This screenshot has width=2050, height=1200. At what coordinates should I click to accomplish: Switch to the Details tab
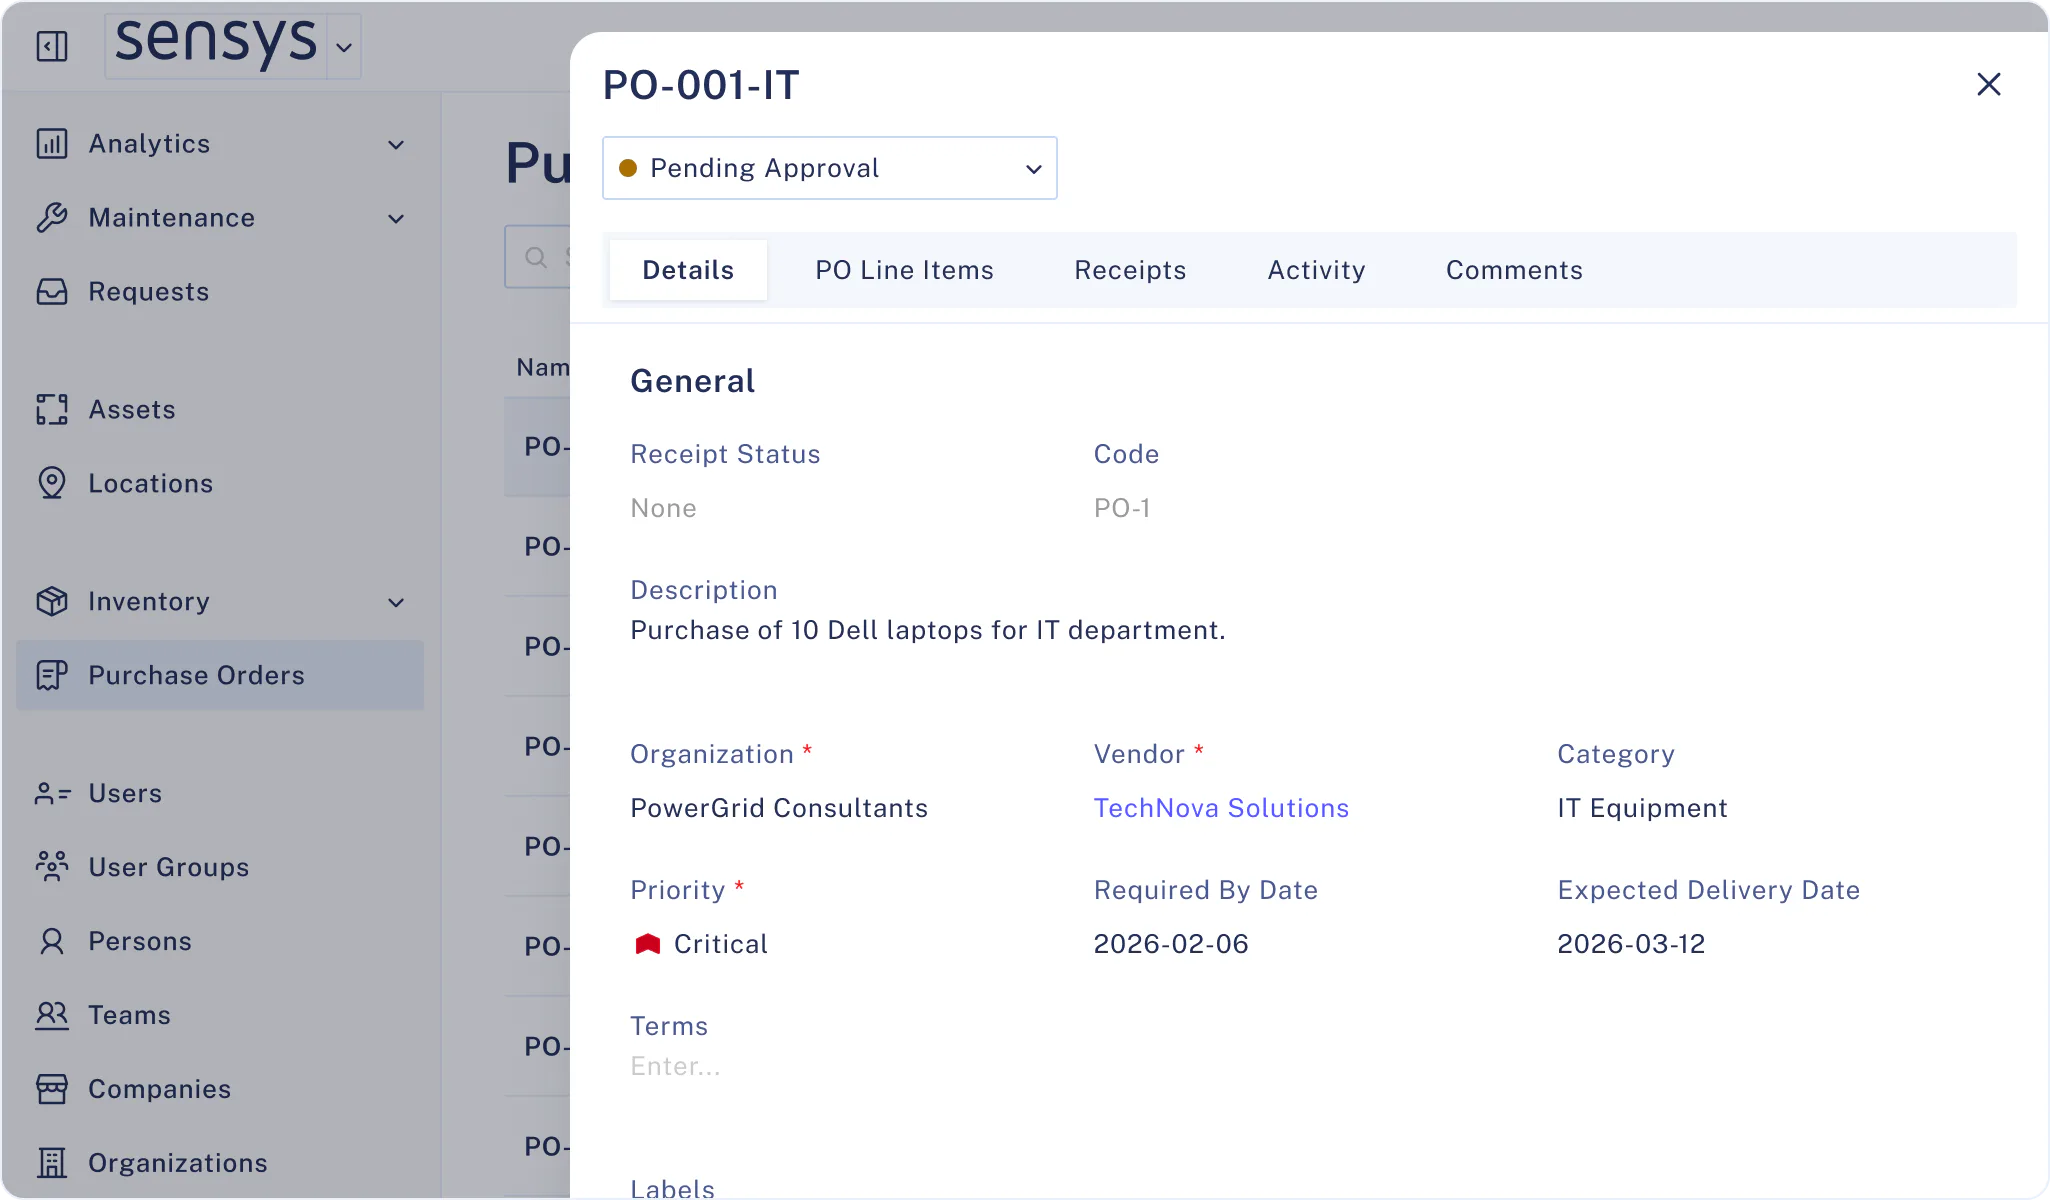[688, 270]
